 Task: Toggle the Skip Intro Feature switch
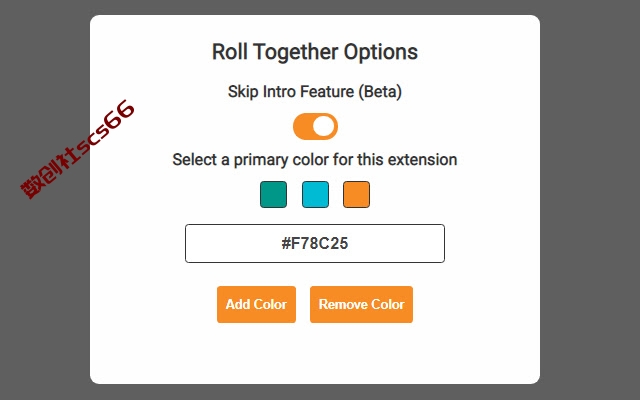coord(315,127)
